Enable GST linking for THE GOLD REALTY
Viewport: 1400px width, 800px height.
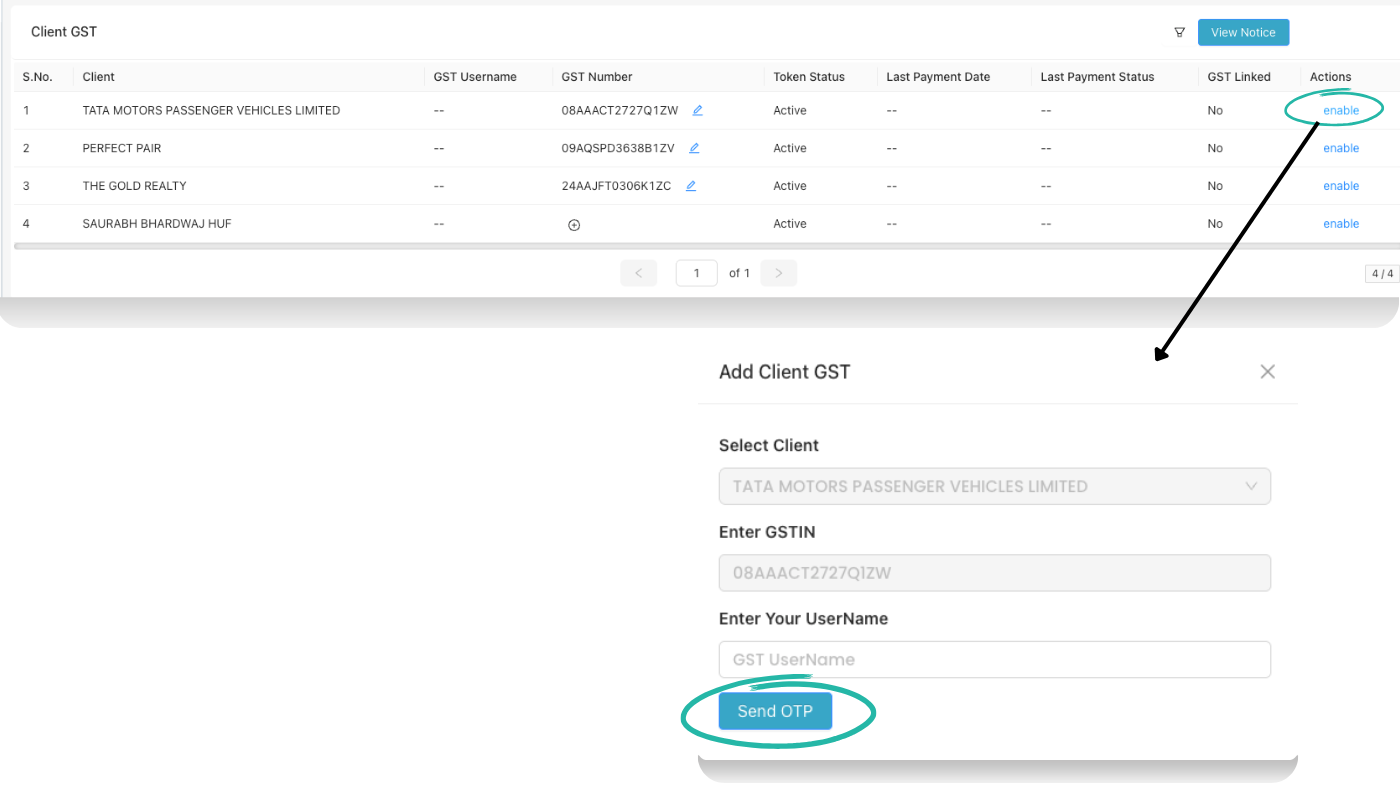pos(1340,186)
